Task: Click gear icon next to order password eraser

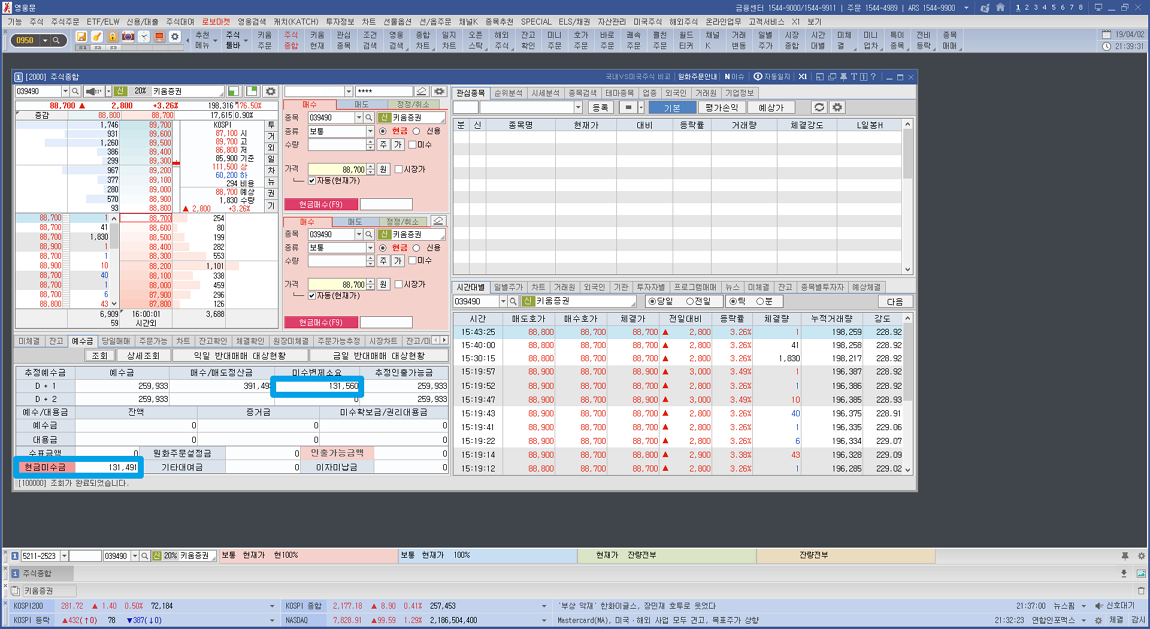Action: pos(439,92)
